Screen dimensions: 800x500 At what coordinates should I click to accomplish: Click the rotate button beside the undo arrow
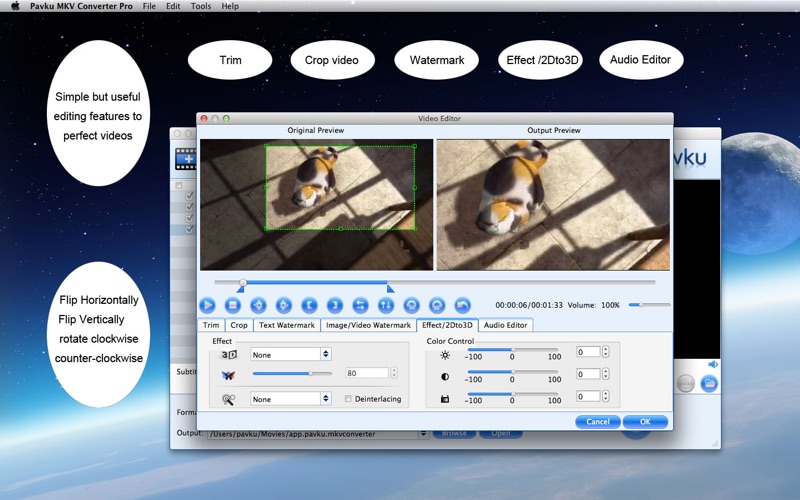[x=437, y=305]
